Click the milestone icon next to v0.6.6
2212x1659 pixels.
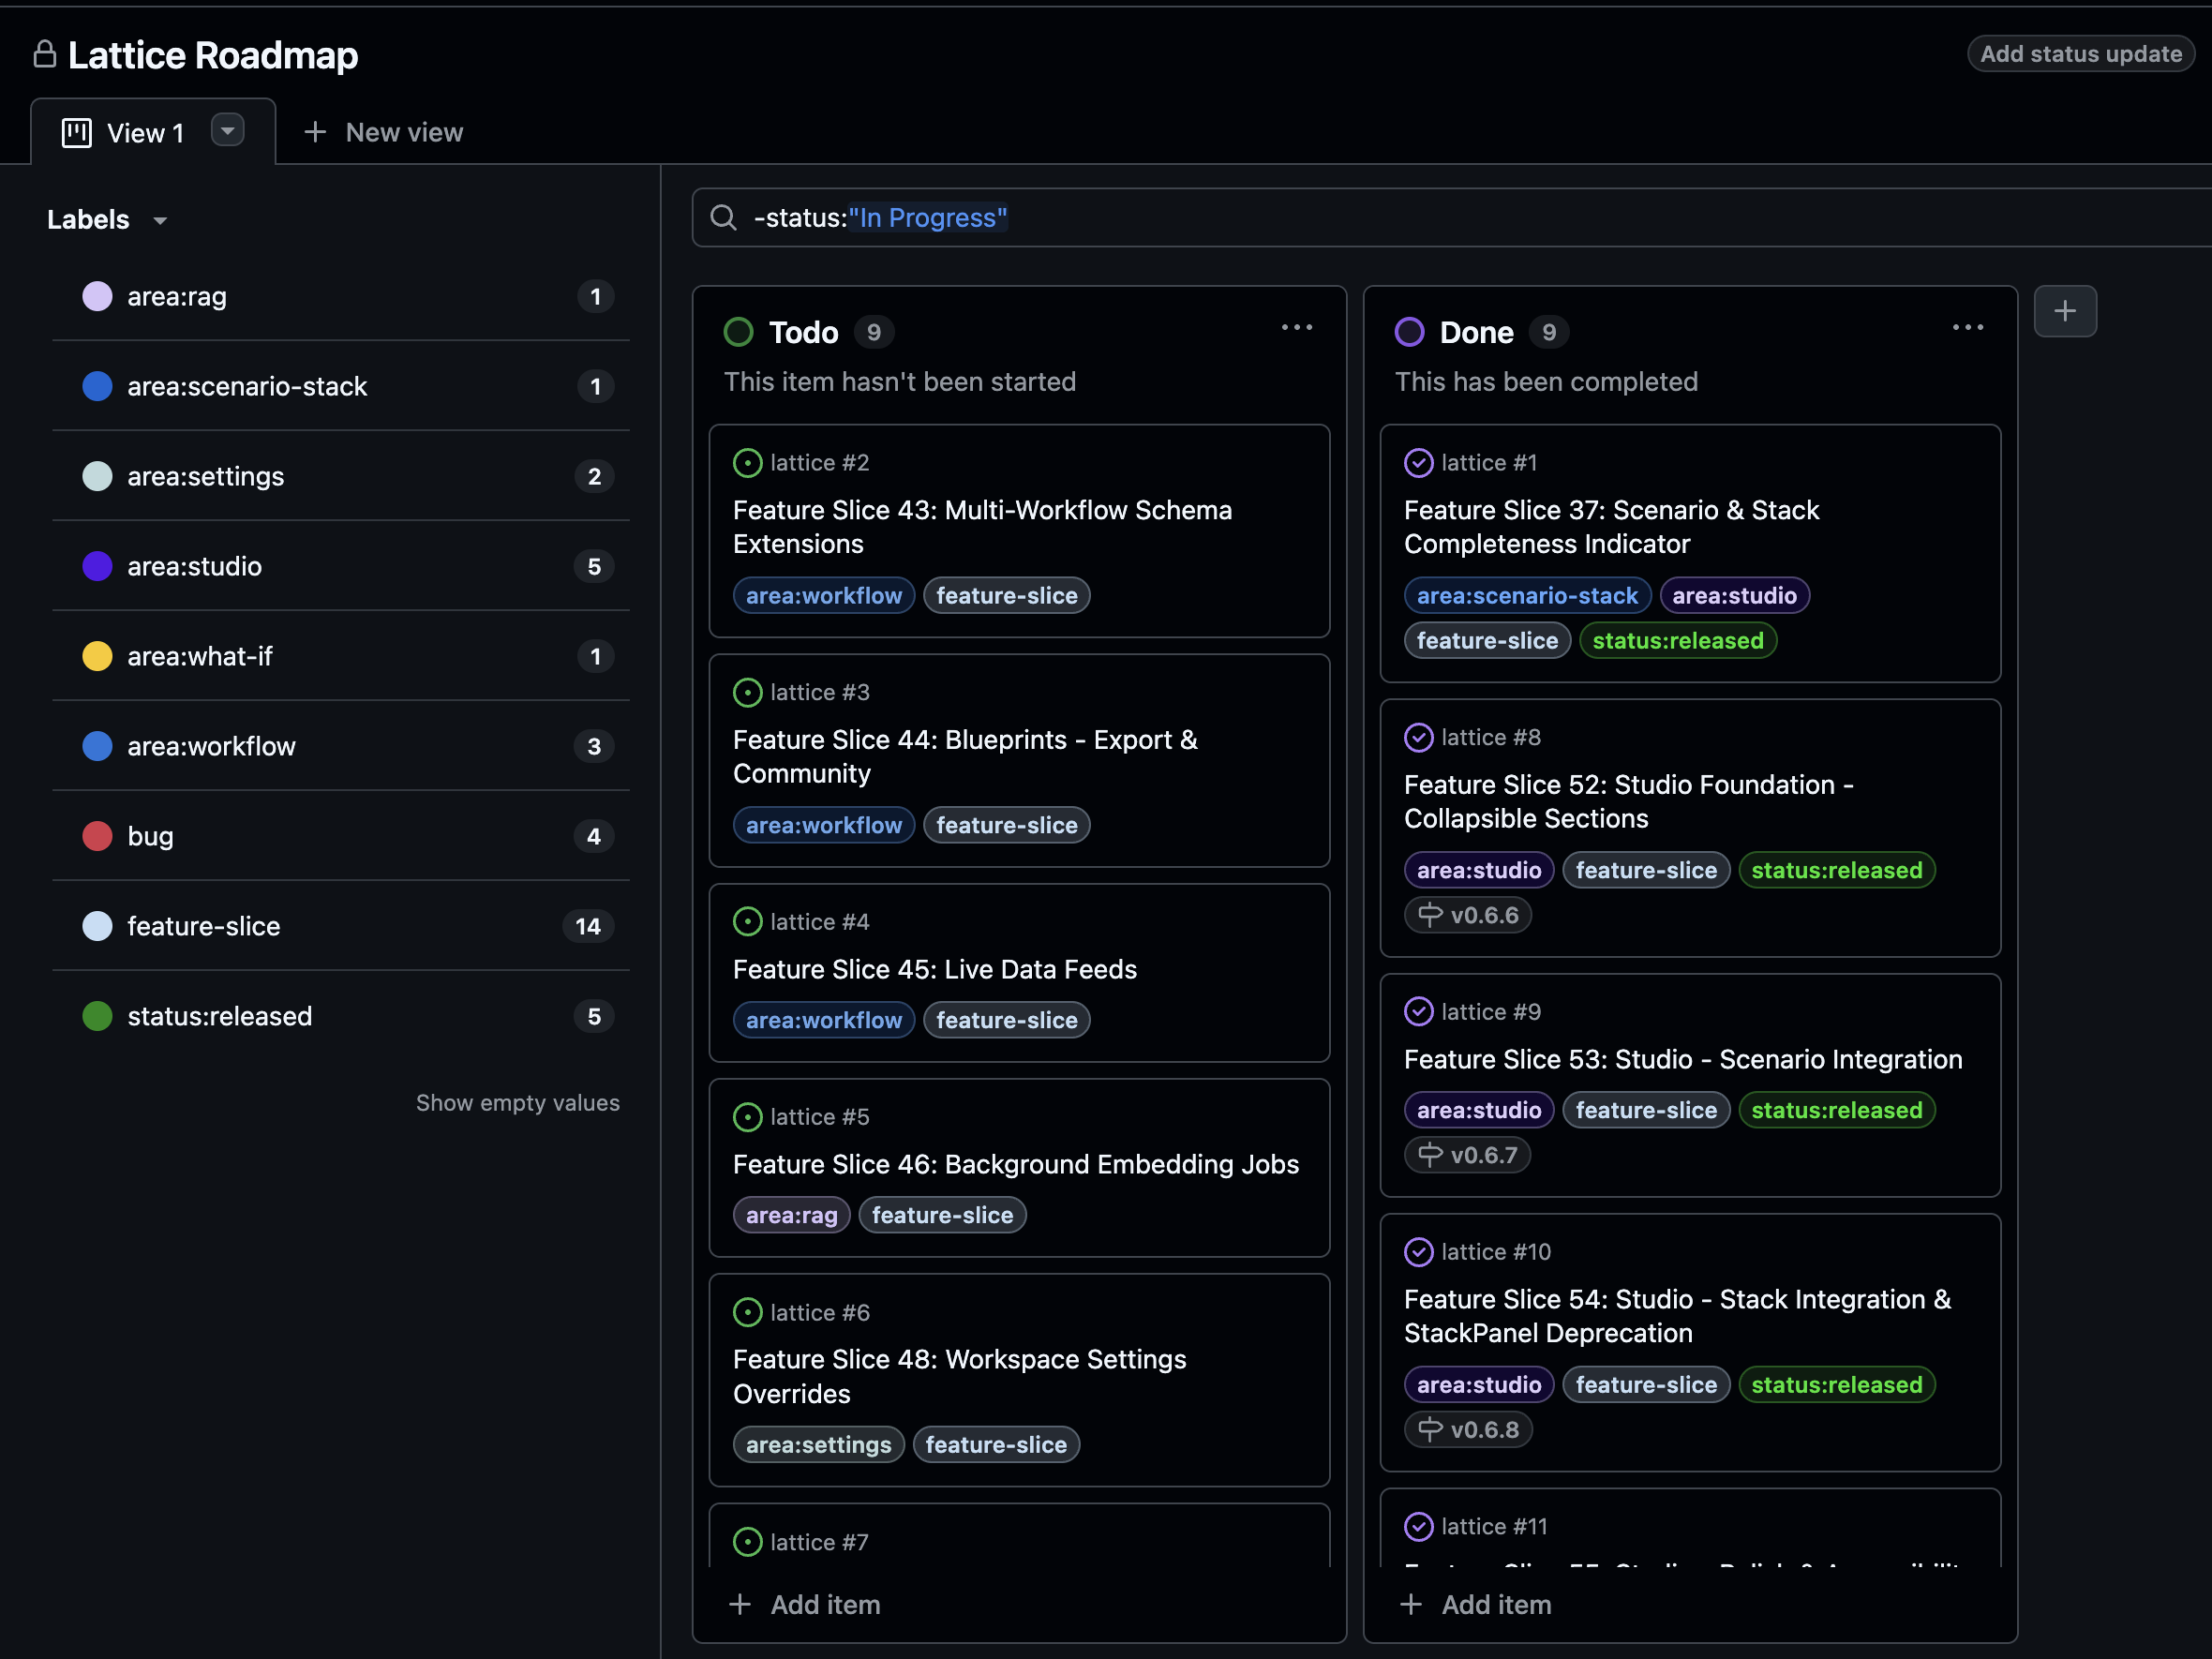[1430, 914]
